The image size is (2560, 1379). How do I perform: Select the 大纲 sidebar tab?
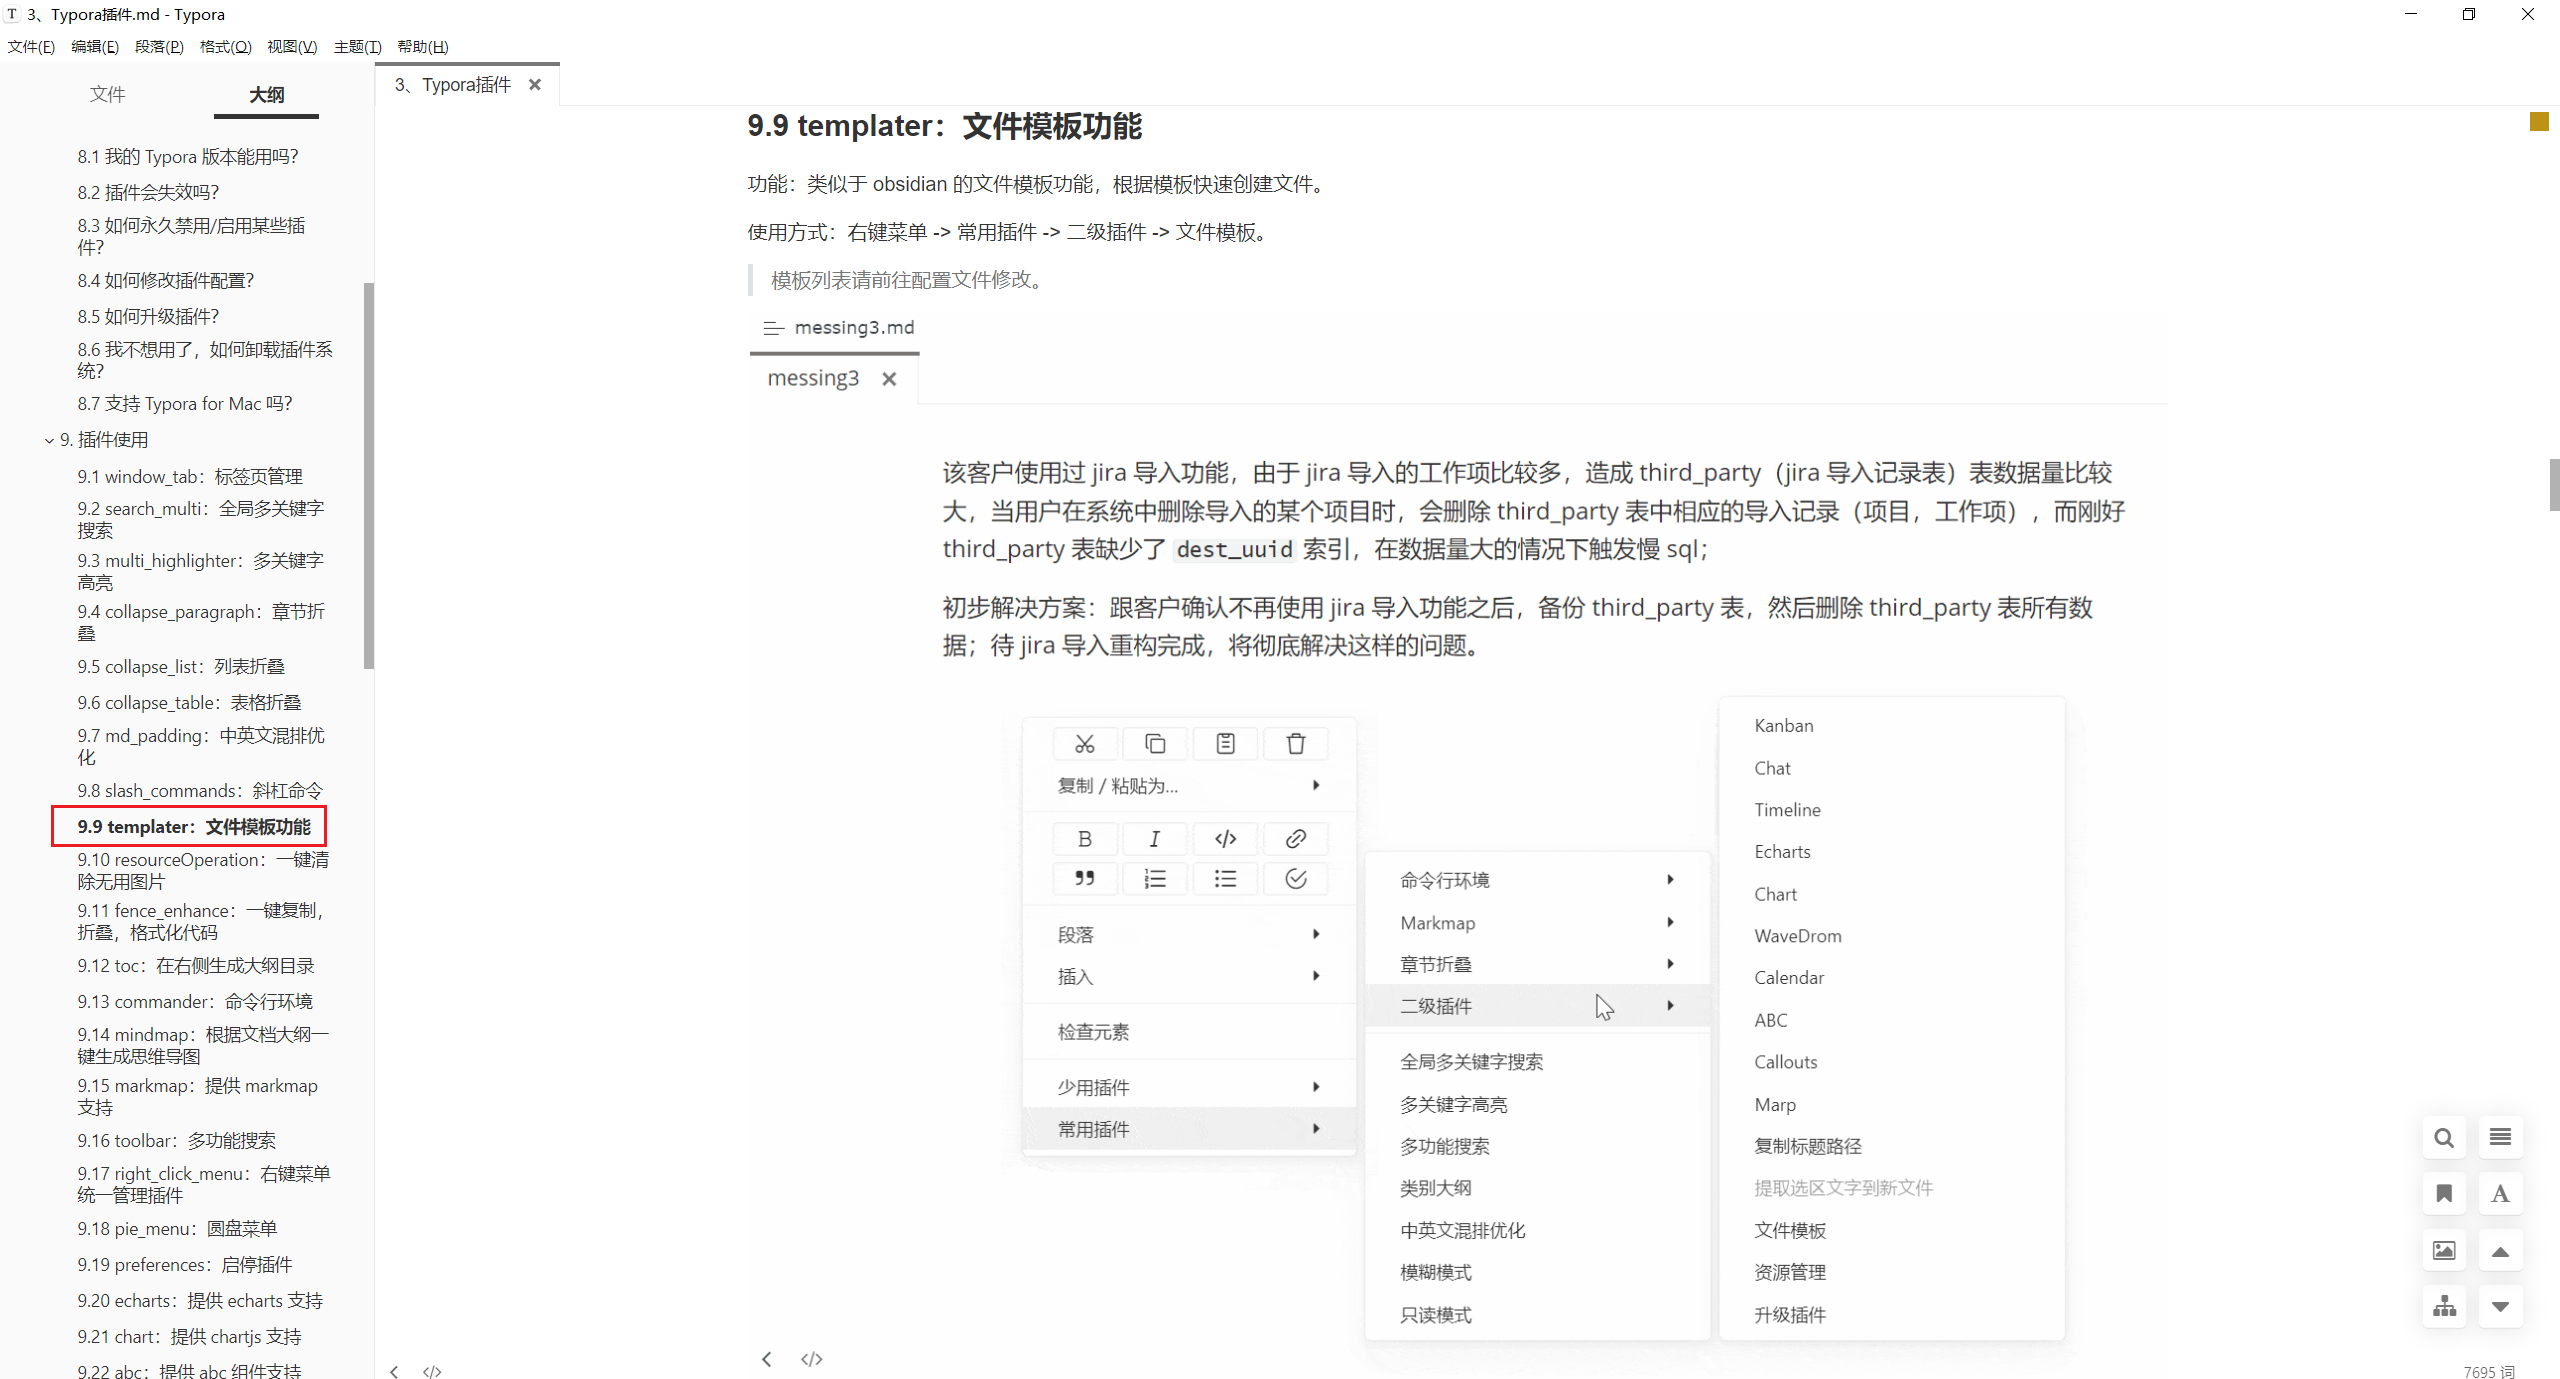click(x=266, y=94)
